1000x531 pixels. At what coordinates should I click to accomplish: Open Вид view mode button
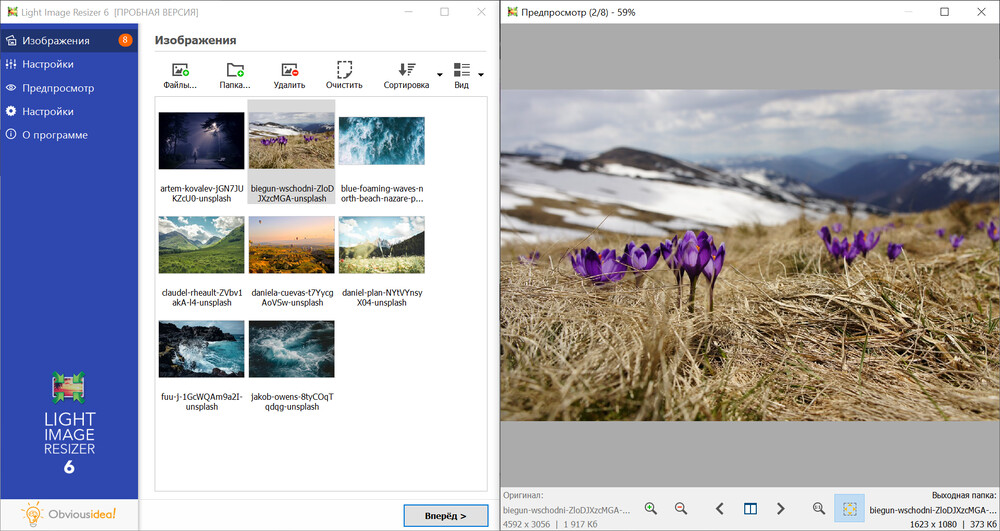[x=462, y=76]
